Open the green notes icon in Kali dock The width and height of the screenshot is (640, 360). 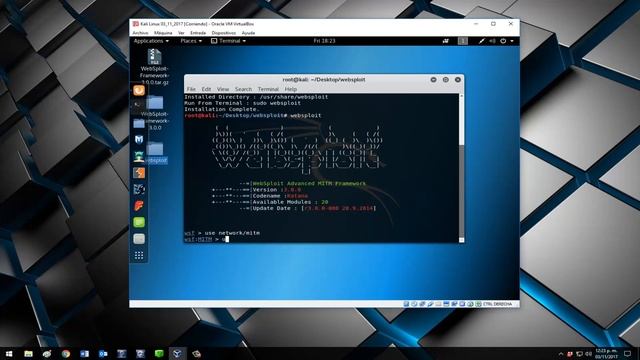[139, 222]
